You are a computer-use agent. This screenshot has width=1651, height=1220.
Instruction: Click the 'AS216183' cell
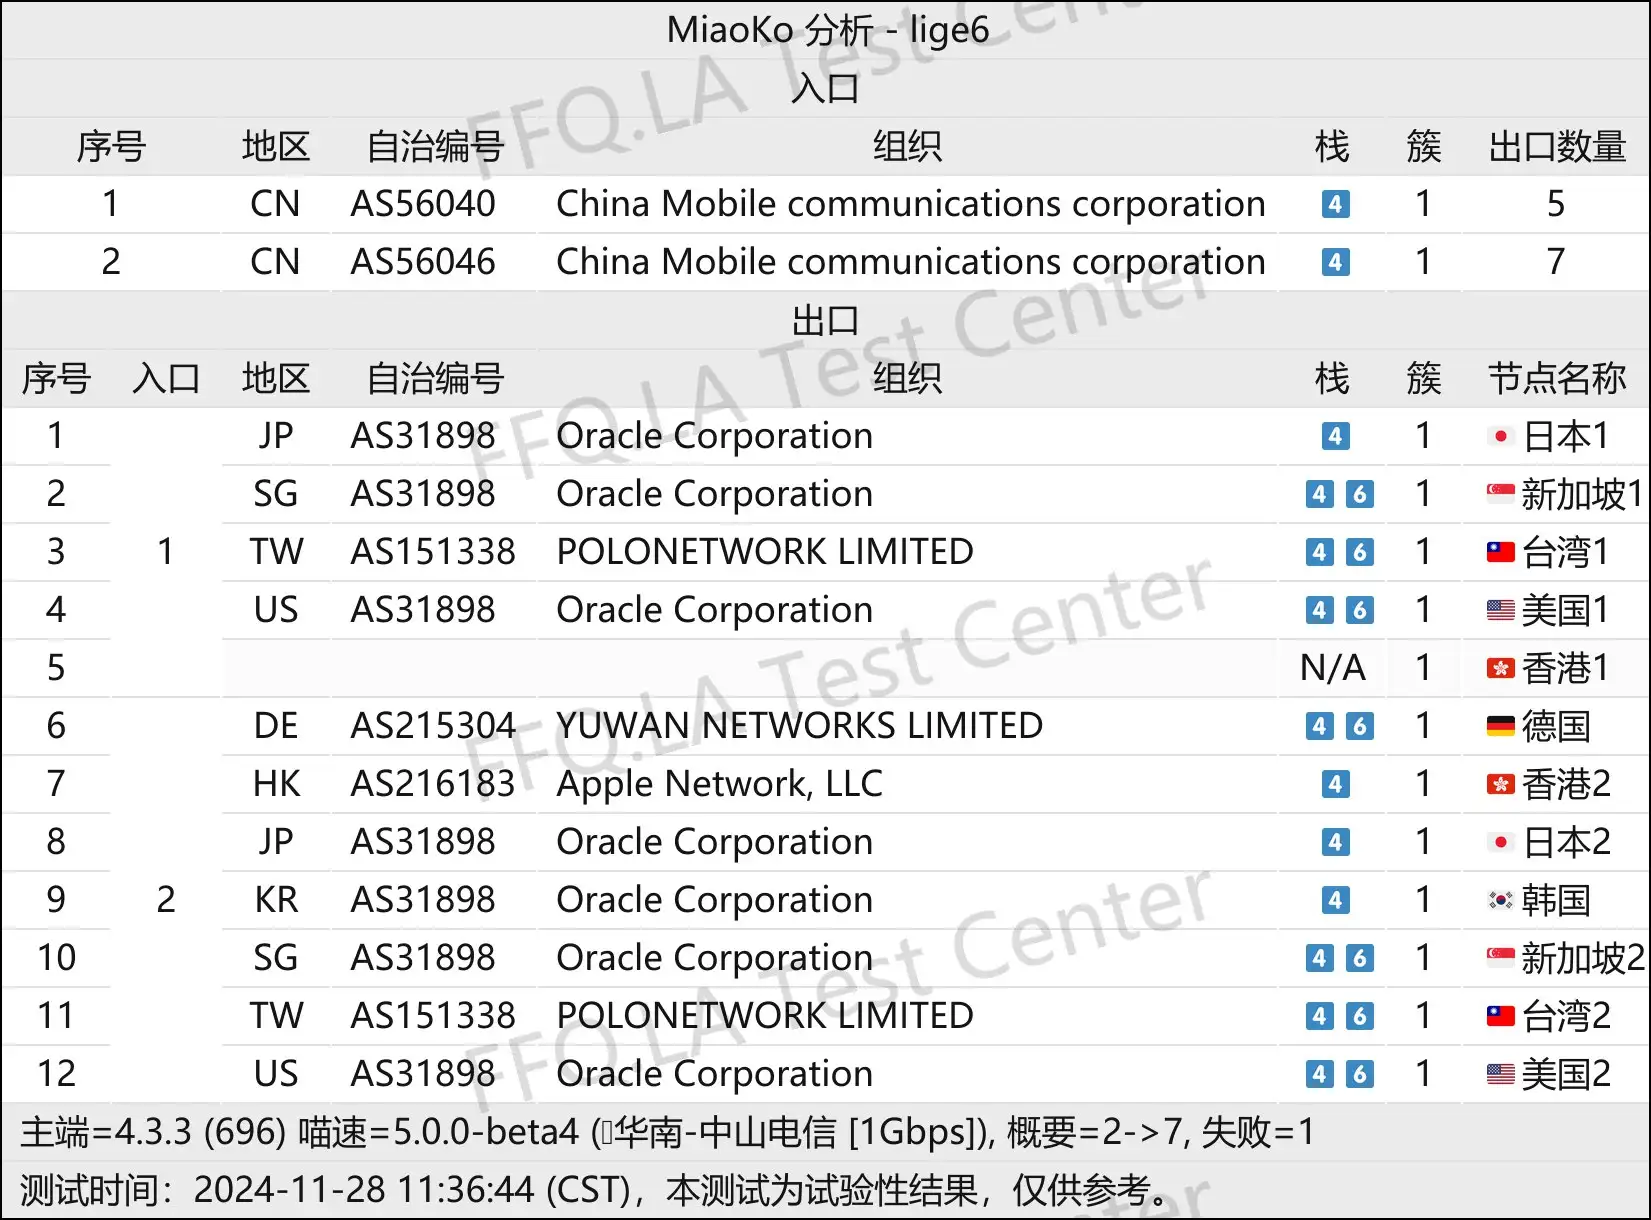[x=433, y=784]
